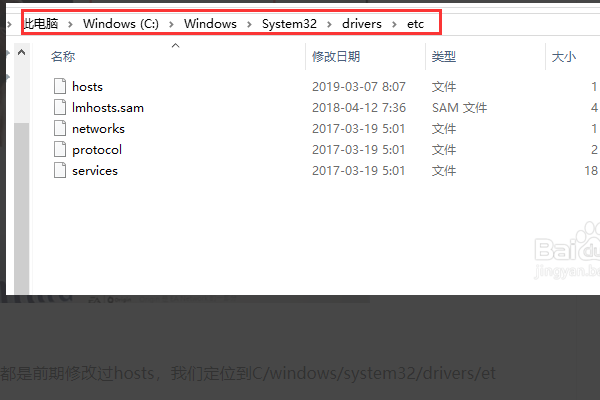The height and width of the screenshot is (400, 600).
Task: Sort files by 名称 column header
Action: coord(63,58)
